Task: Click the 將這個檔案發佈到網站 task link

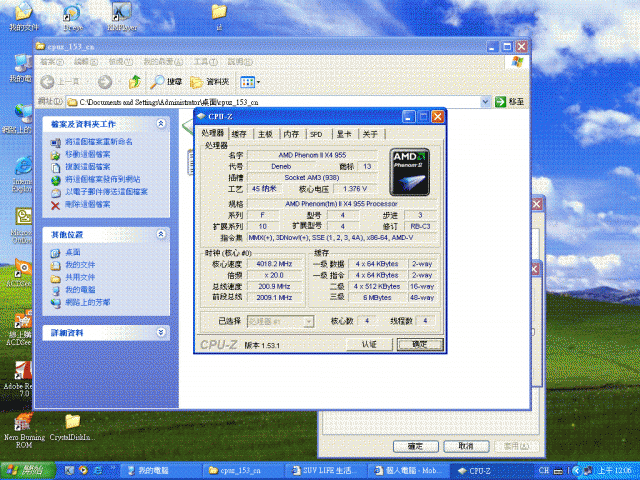Action: (x=103, y=179)
